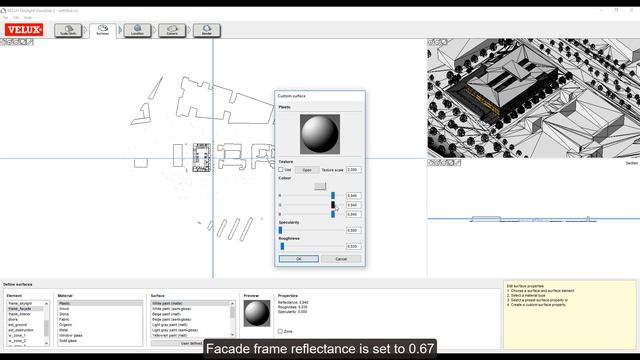Choose Organic in Material list
The image size is (640, 360).
[x=100, y=325]
